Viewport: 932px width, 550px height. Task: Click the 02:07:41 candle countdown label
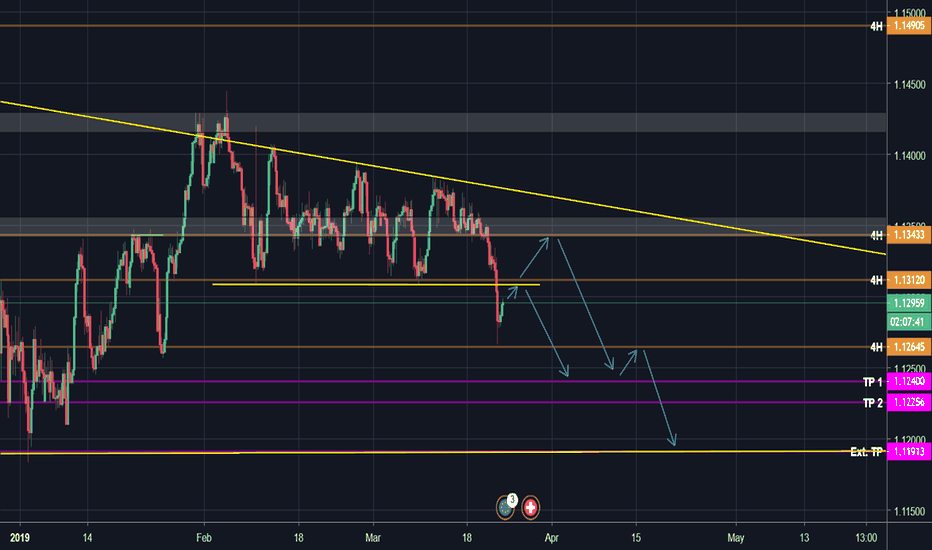coord(909,322)
